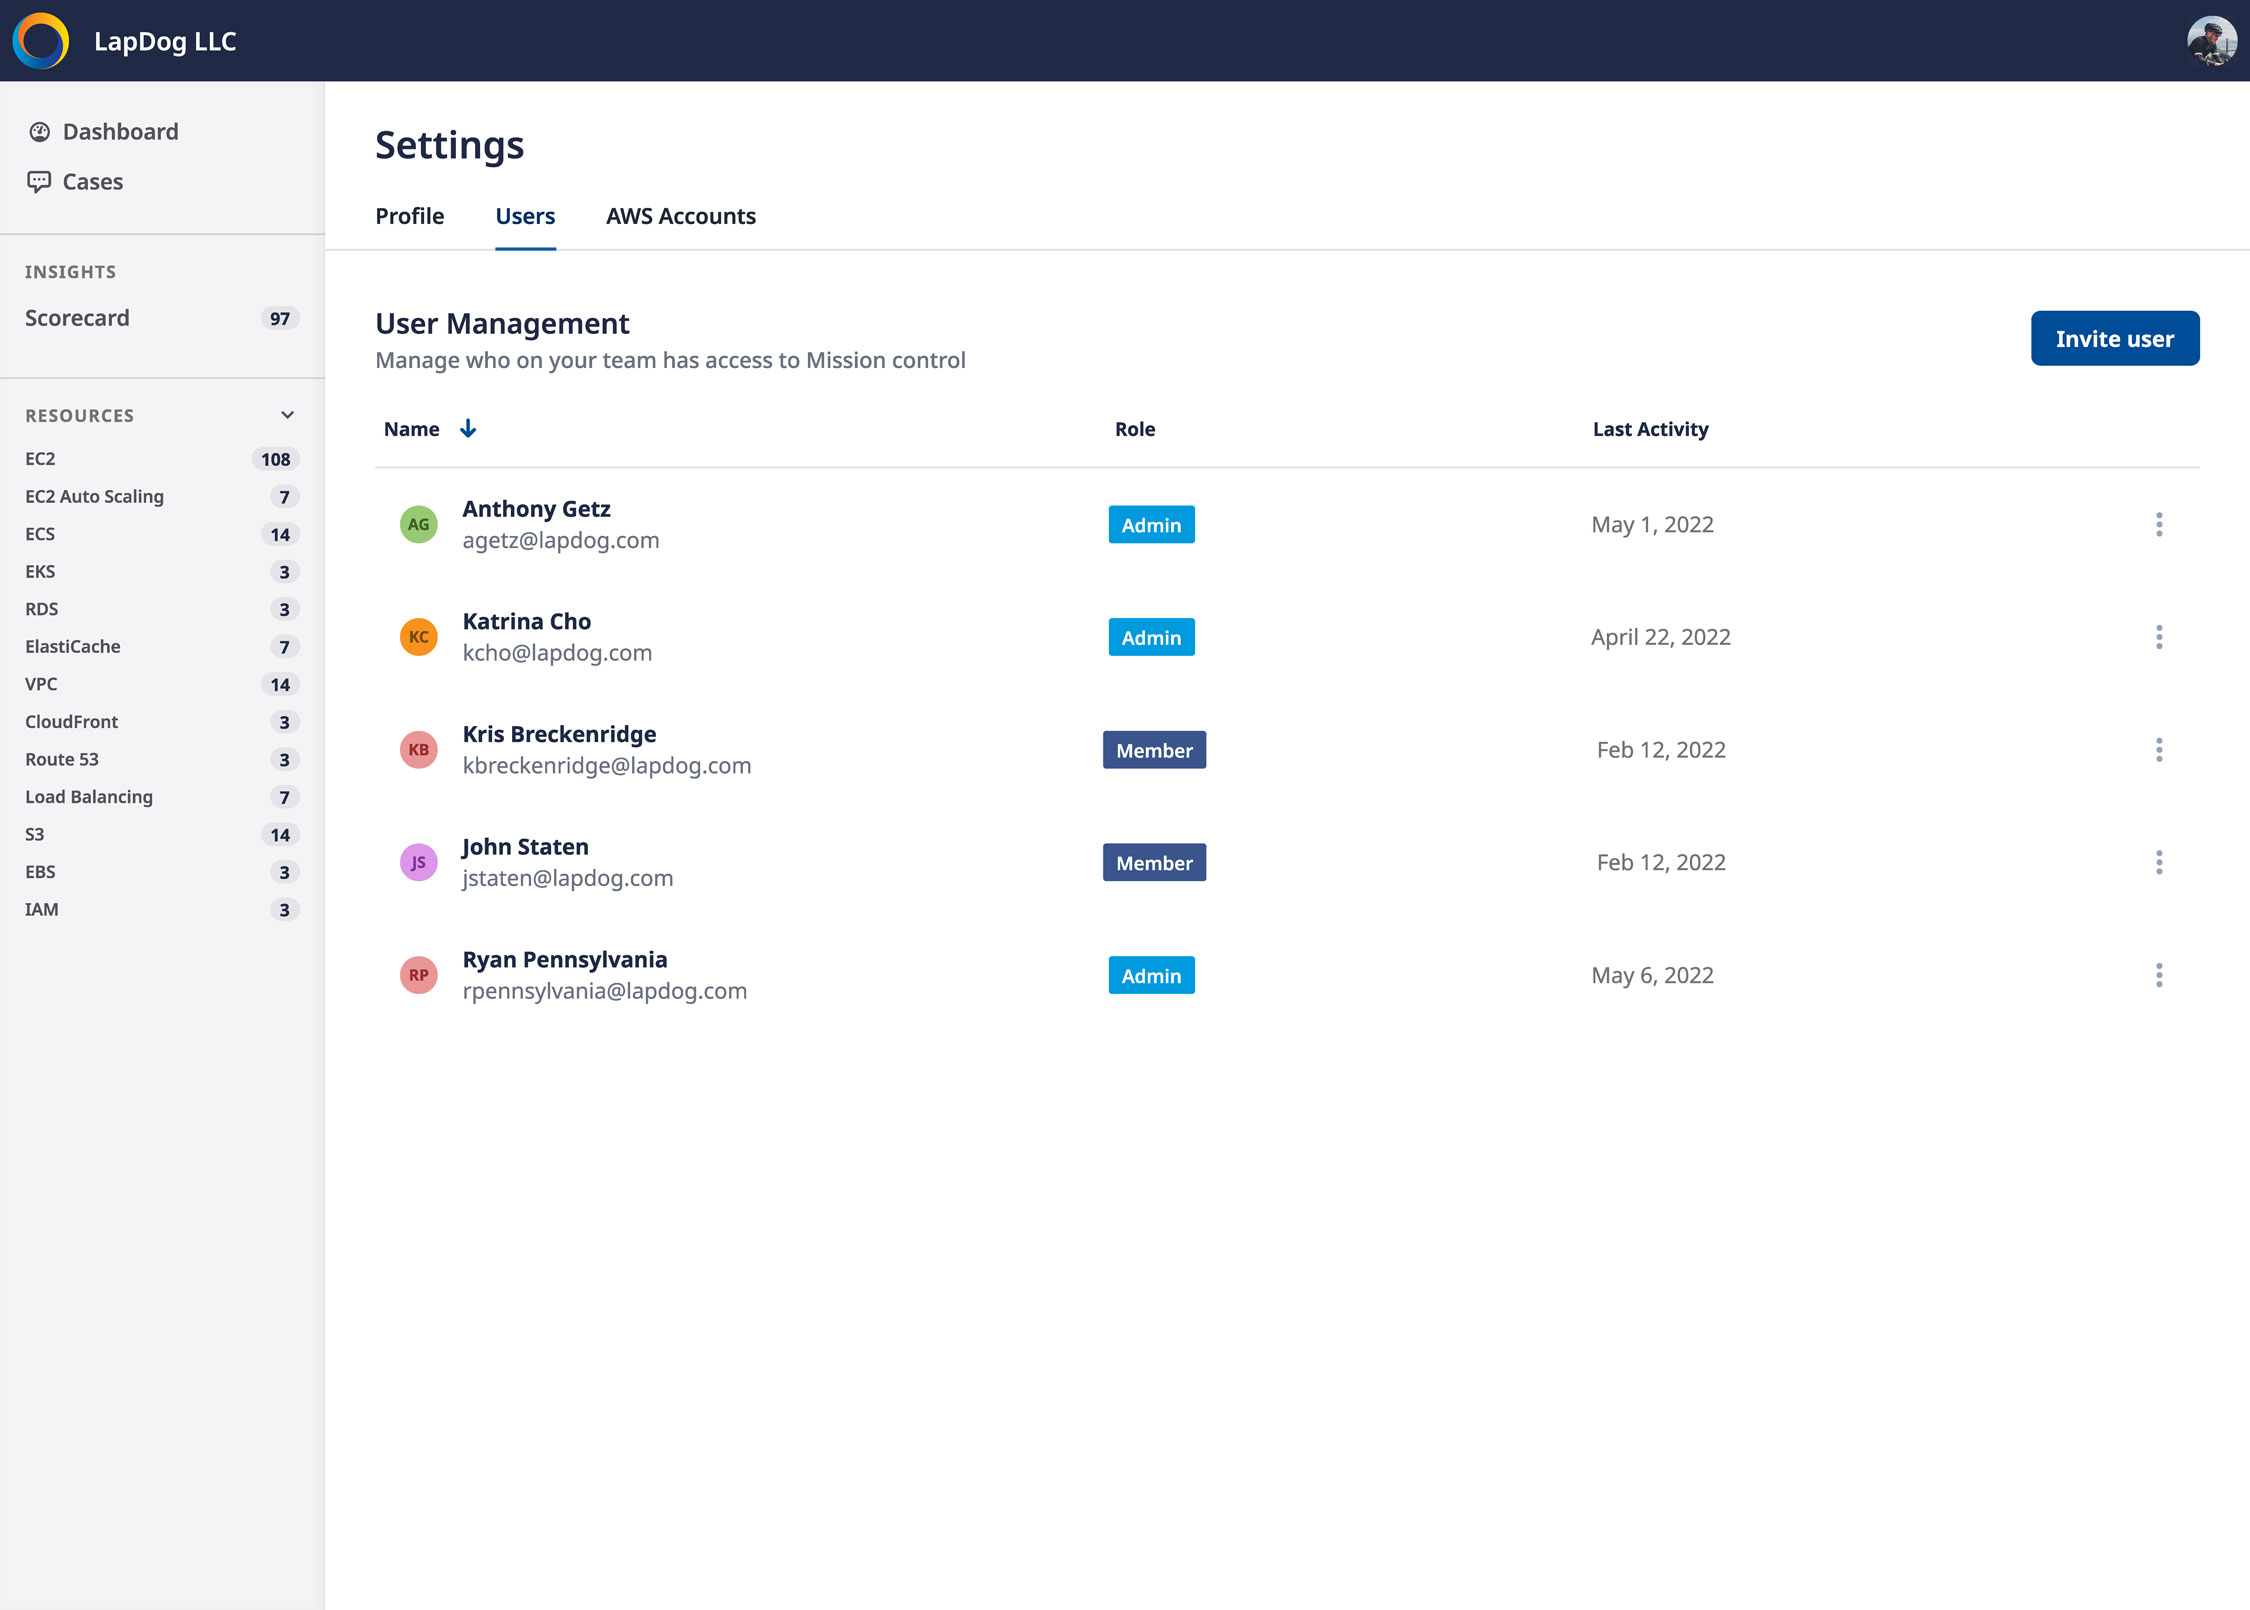Image resolution: width=2250 pixels, height=1610 pixels.
Task: Click Katrina Cho's Admin role badge
Action: pos(1151,638)
